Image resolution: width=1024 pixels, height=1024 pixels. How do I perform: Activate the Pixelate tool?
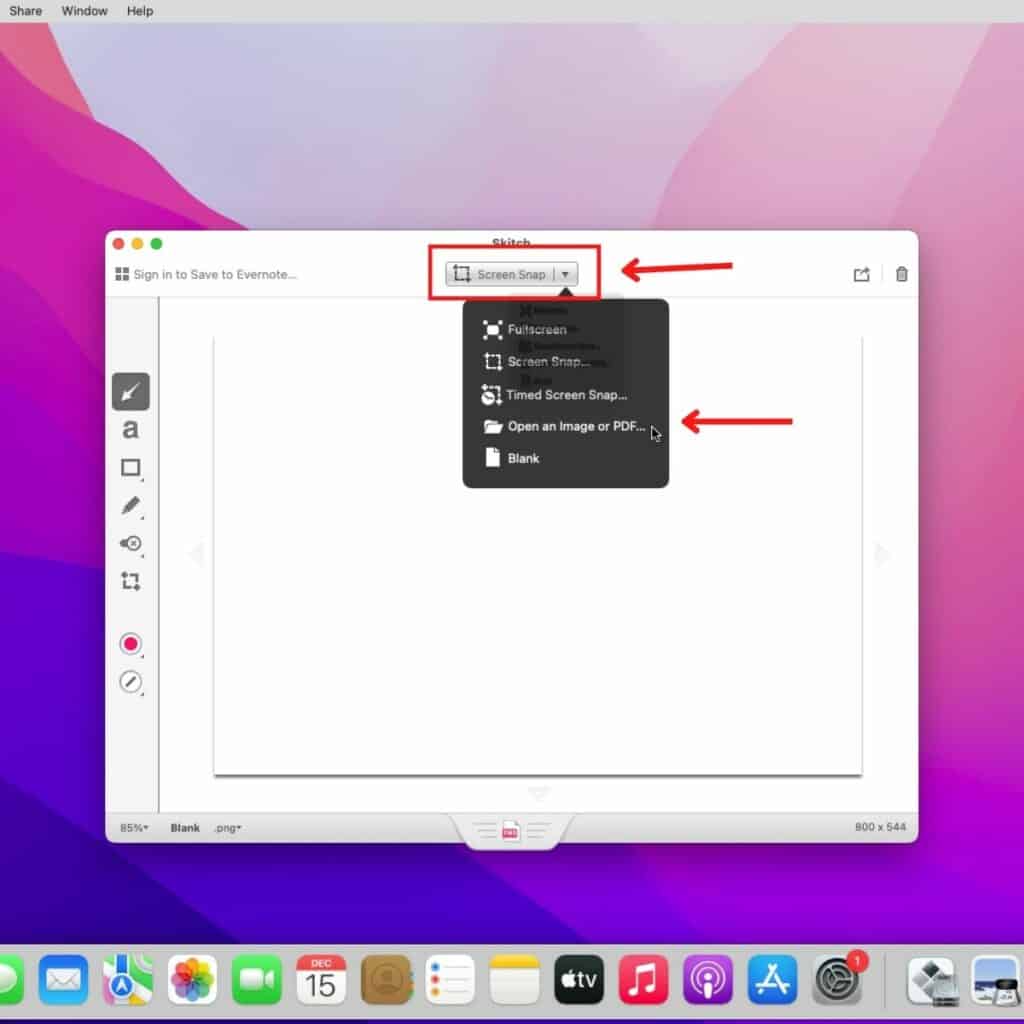131,543
